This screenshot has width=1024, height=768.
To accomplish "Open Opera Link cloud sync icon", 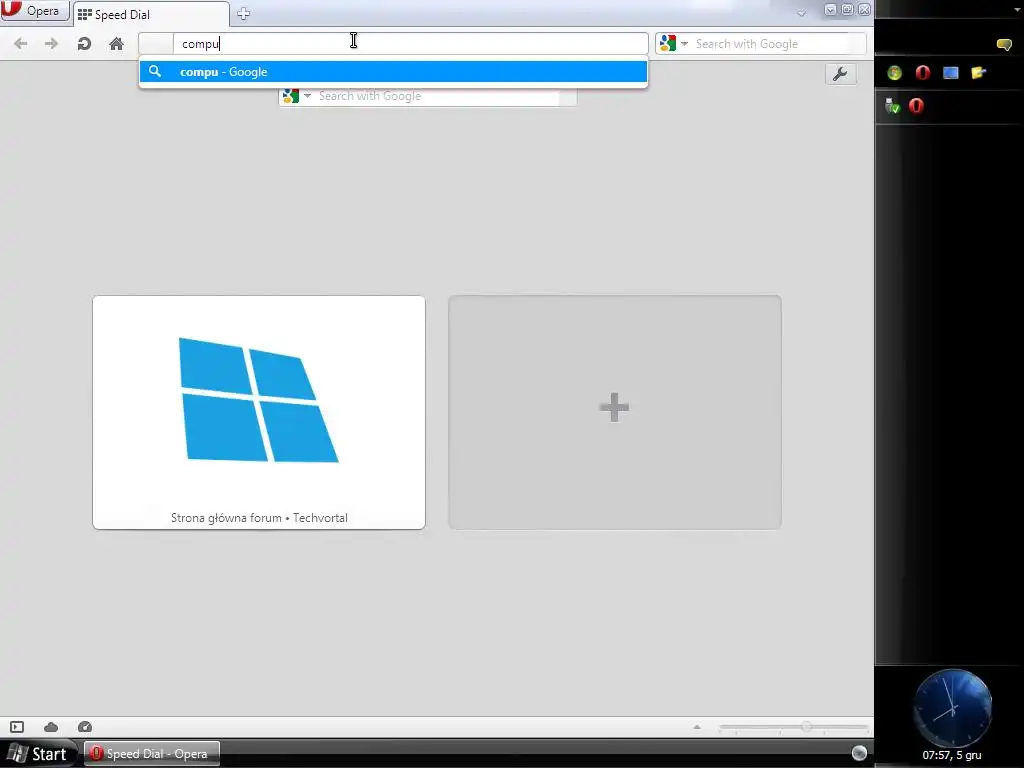I will click(51, 727).
